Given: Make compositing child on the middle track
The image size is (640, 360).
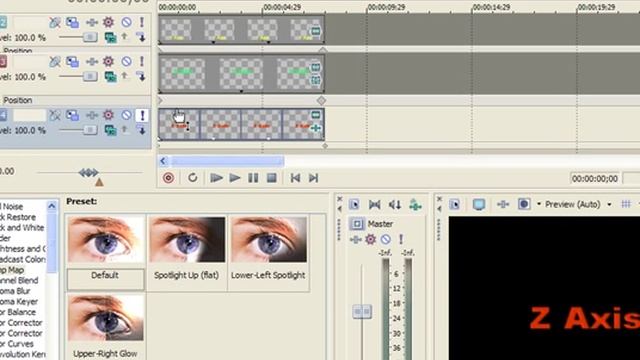Looking at the screenshot, I should (141, 76).
